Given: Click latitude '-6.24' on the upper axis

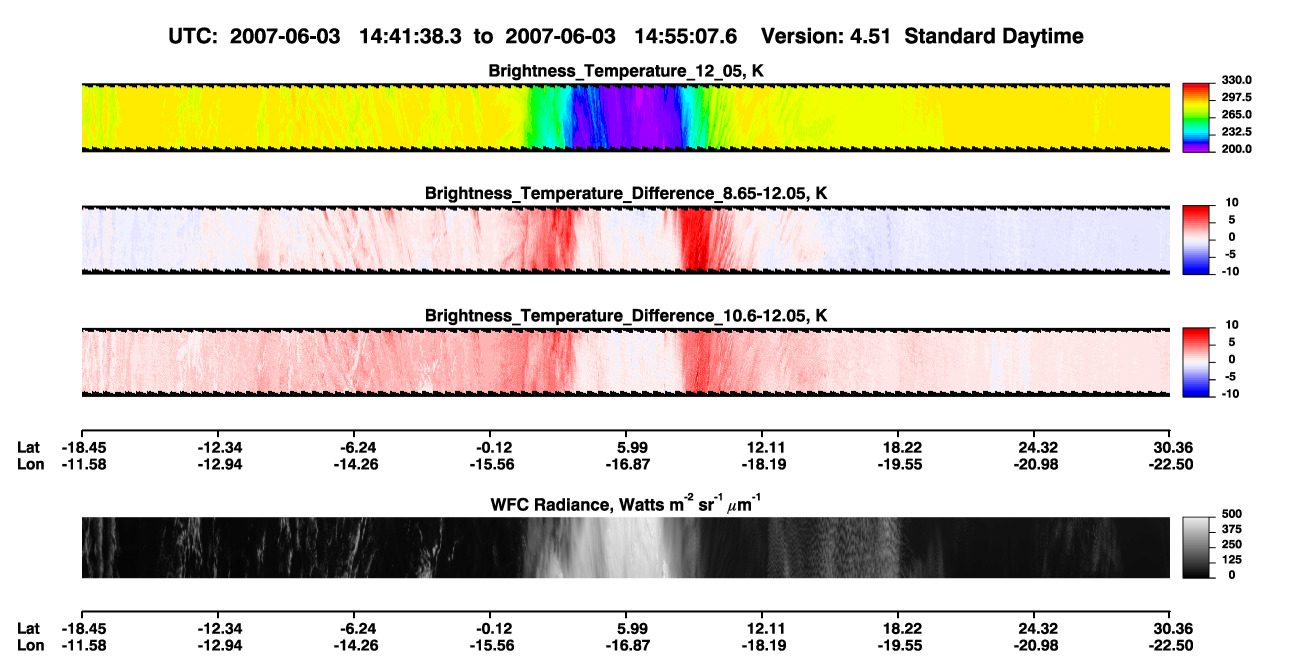Looking at the screenshot, I should pyautogui.click(x=357, y=447).
